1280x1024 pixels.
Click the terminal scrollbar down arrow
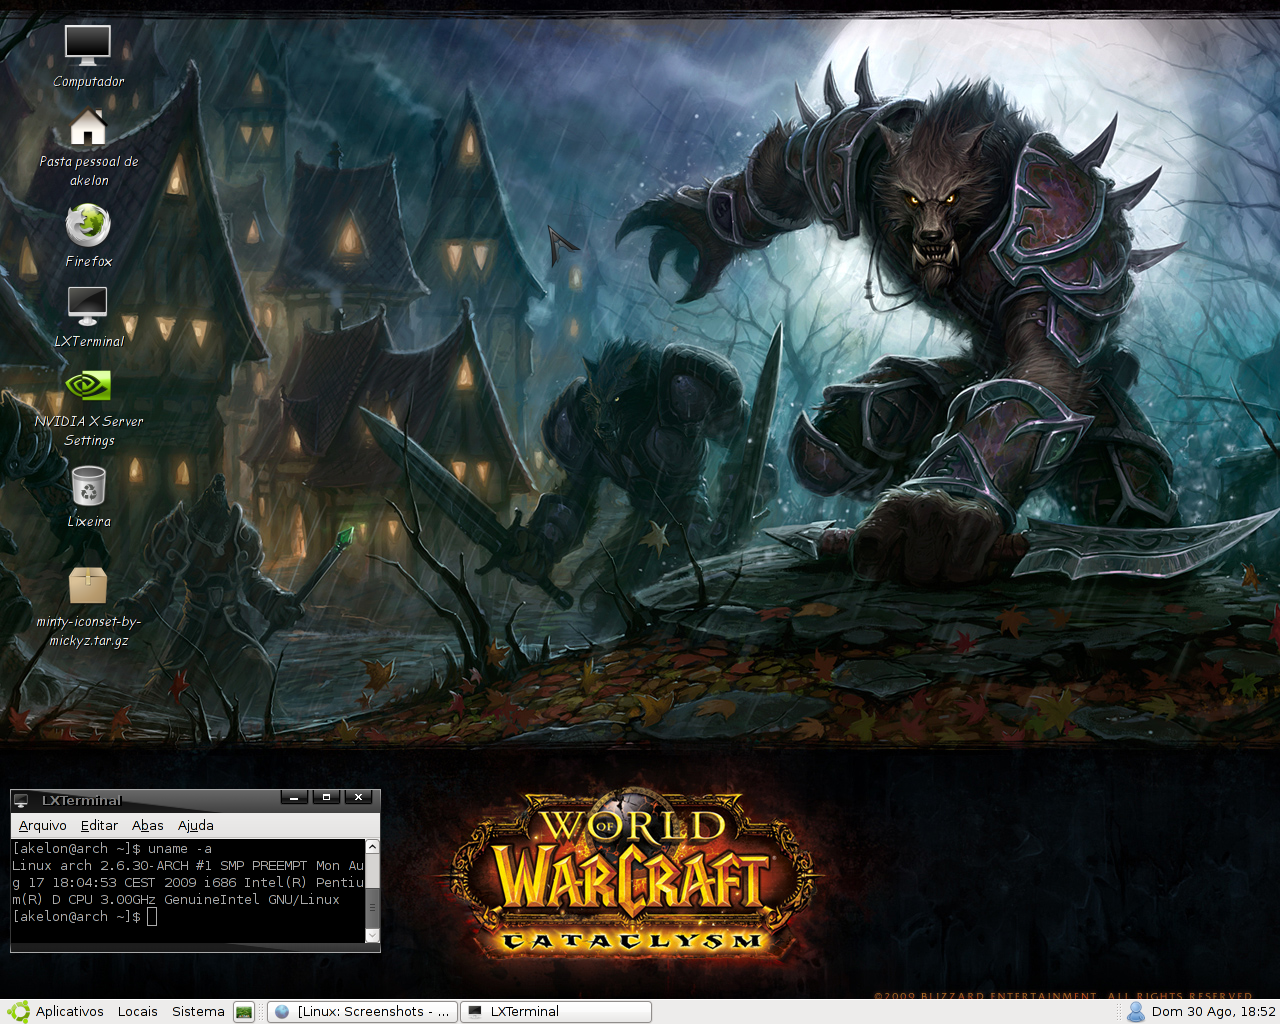(x=372, y=936)
